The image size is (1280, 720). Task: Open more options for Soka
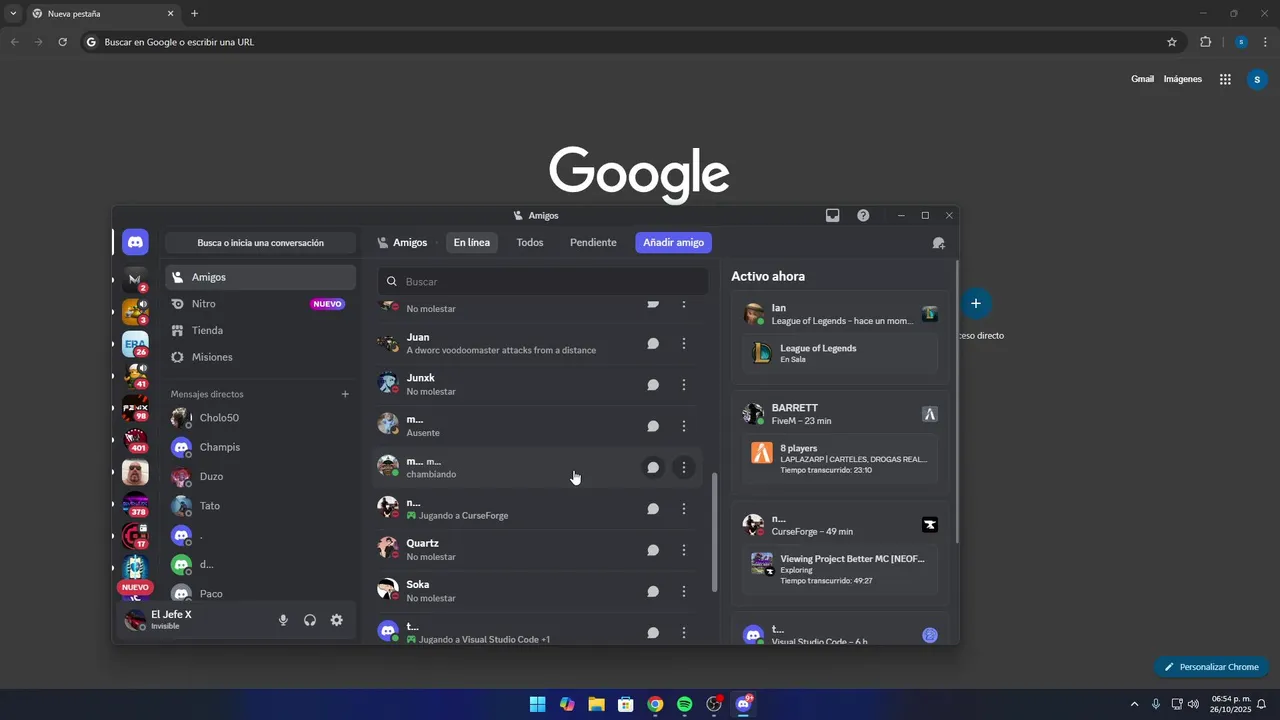pos(684,591)
